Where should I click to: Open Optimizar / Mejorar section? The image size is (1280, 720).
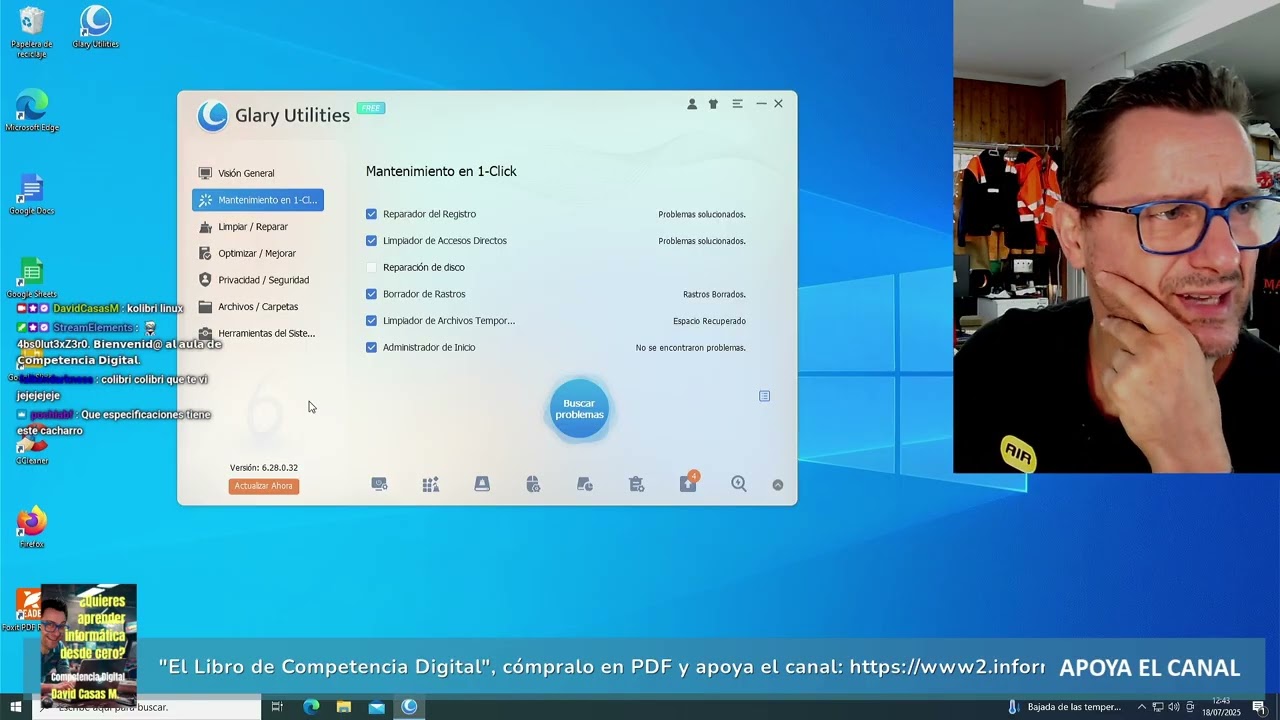(258, 253)
